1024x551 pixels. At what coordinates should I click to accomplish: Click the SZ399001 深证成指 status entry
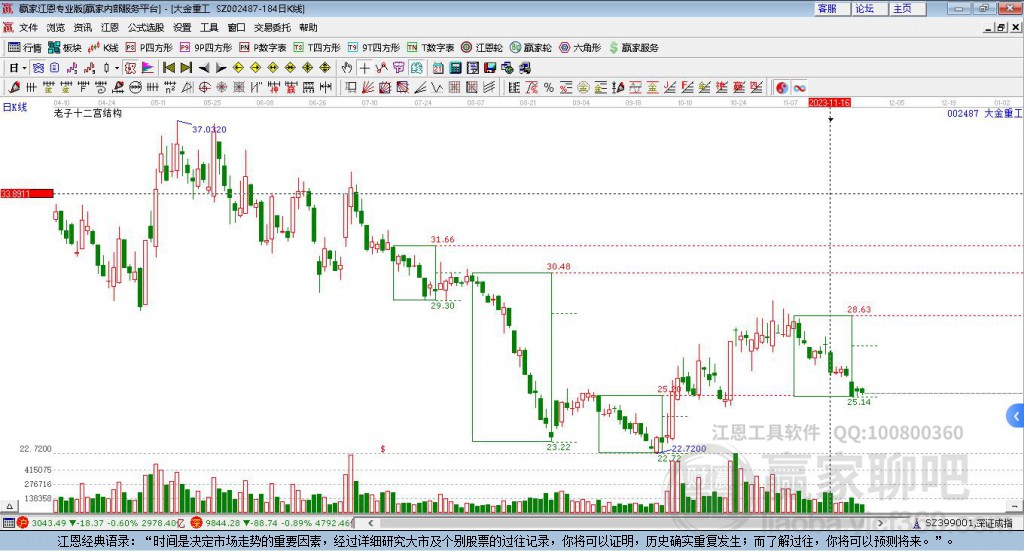(x=963, y=523)
